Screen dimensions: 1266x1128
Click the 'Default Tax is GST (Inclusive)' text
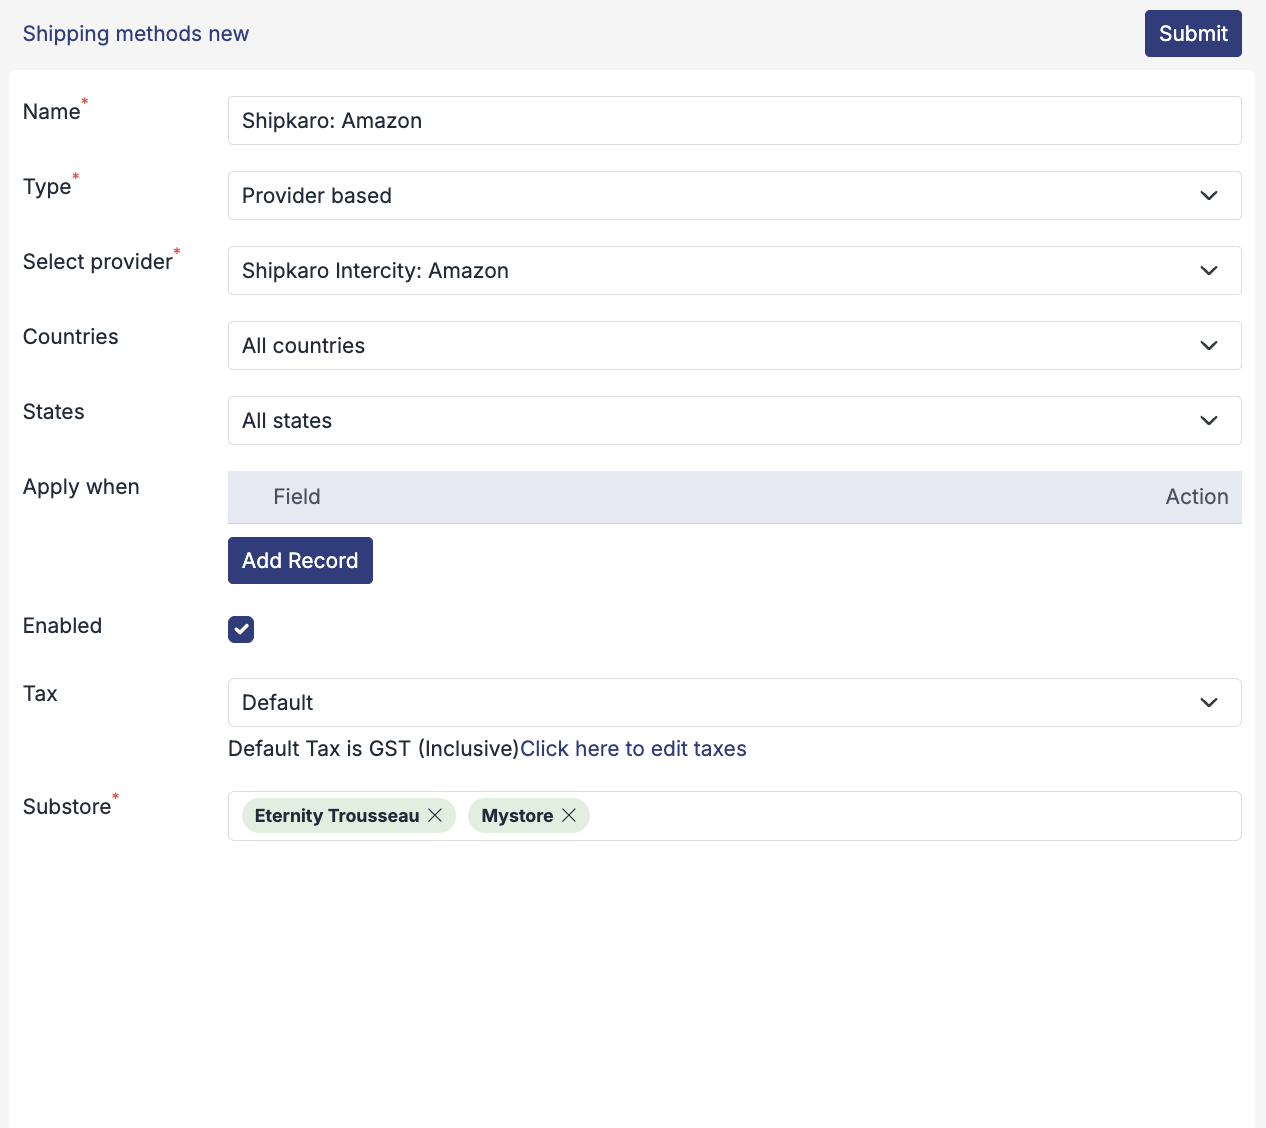374,749
